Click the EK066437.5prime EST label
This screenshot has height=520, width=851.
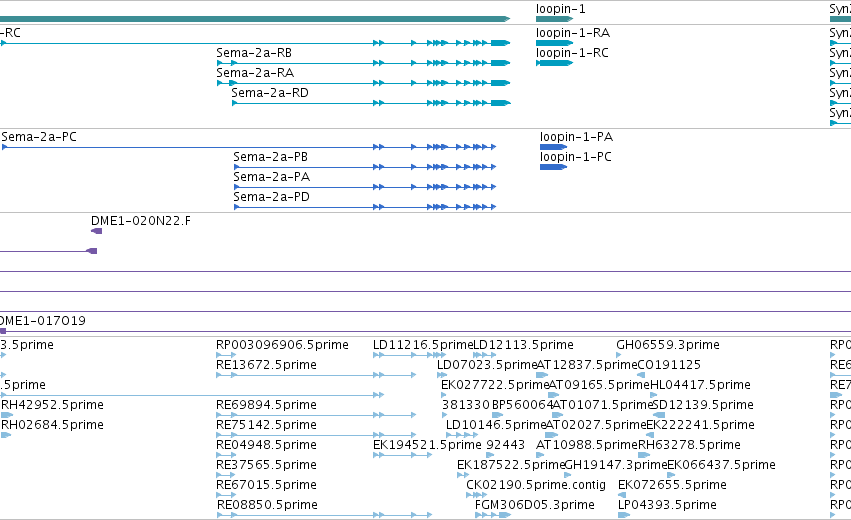coord(721,465)
